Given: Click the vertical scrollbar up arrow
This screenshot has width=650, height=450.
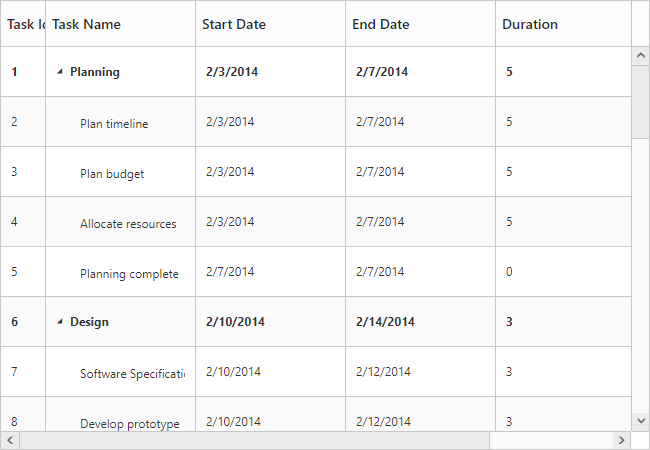Looking at the screenshot, I should click(x=640, y=57).
